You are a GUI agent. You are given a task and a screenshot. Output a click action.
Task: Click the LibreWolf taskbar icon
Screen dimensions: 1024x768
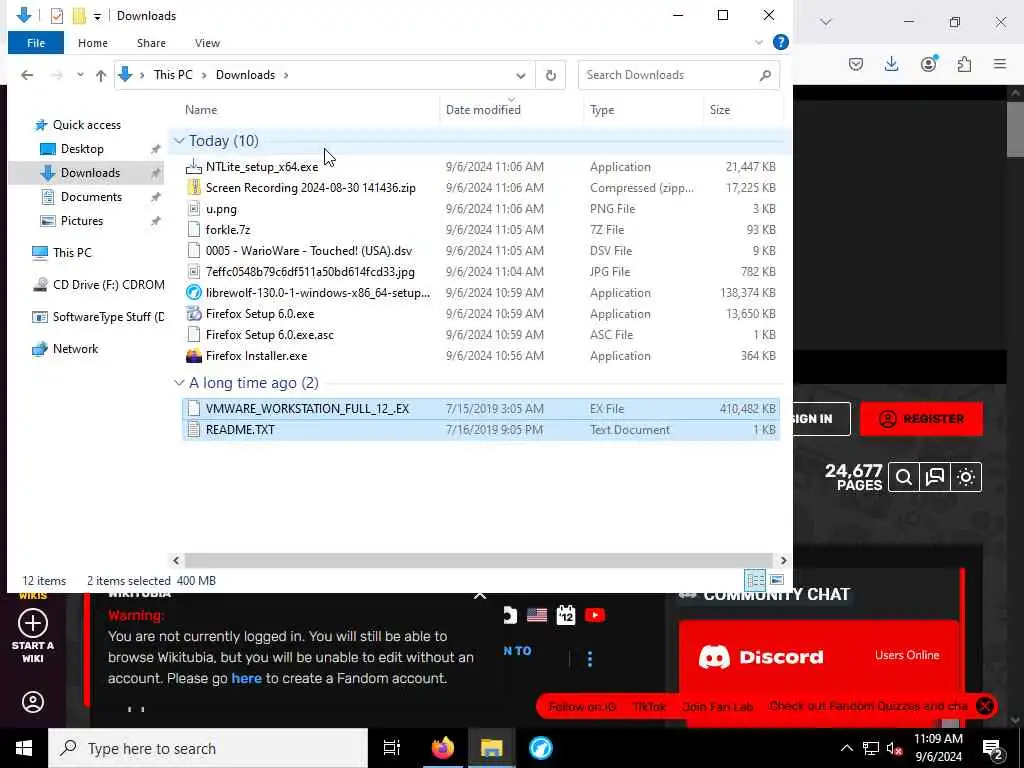[541, 748]
